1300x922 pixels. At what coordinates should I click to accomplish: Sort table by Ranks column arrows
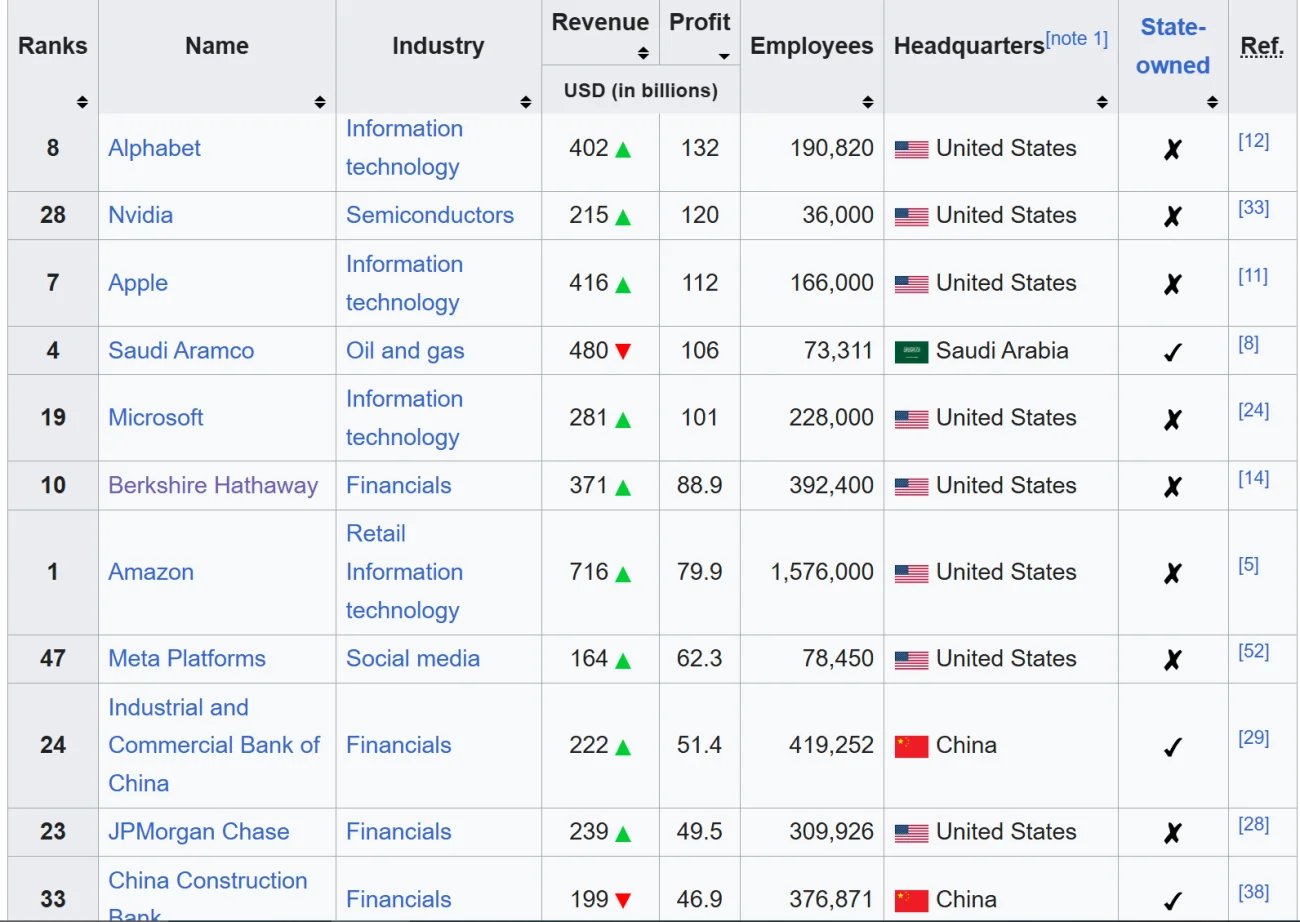pos(82,102)
